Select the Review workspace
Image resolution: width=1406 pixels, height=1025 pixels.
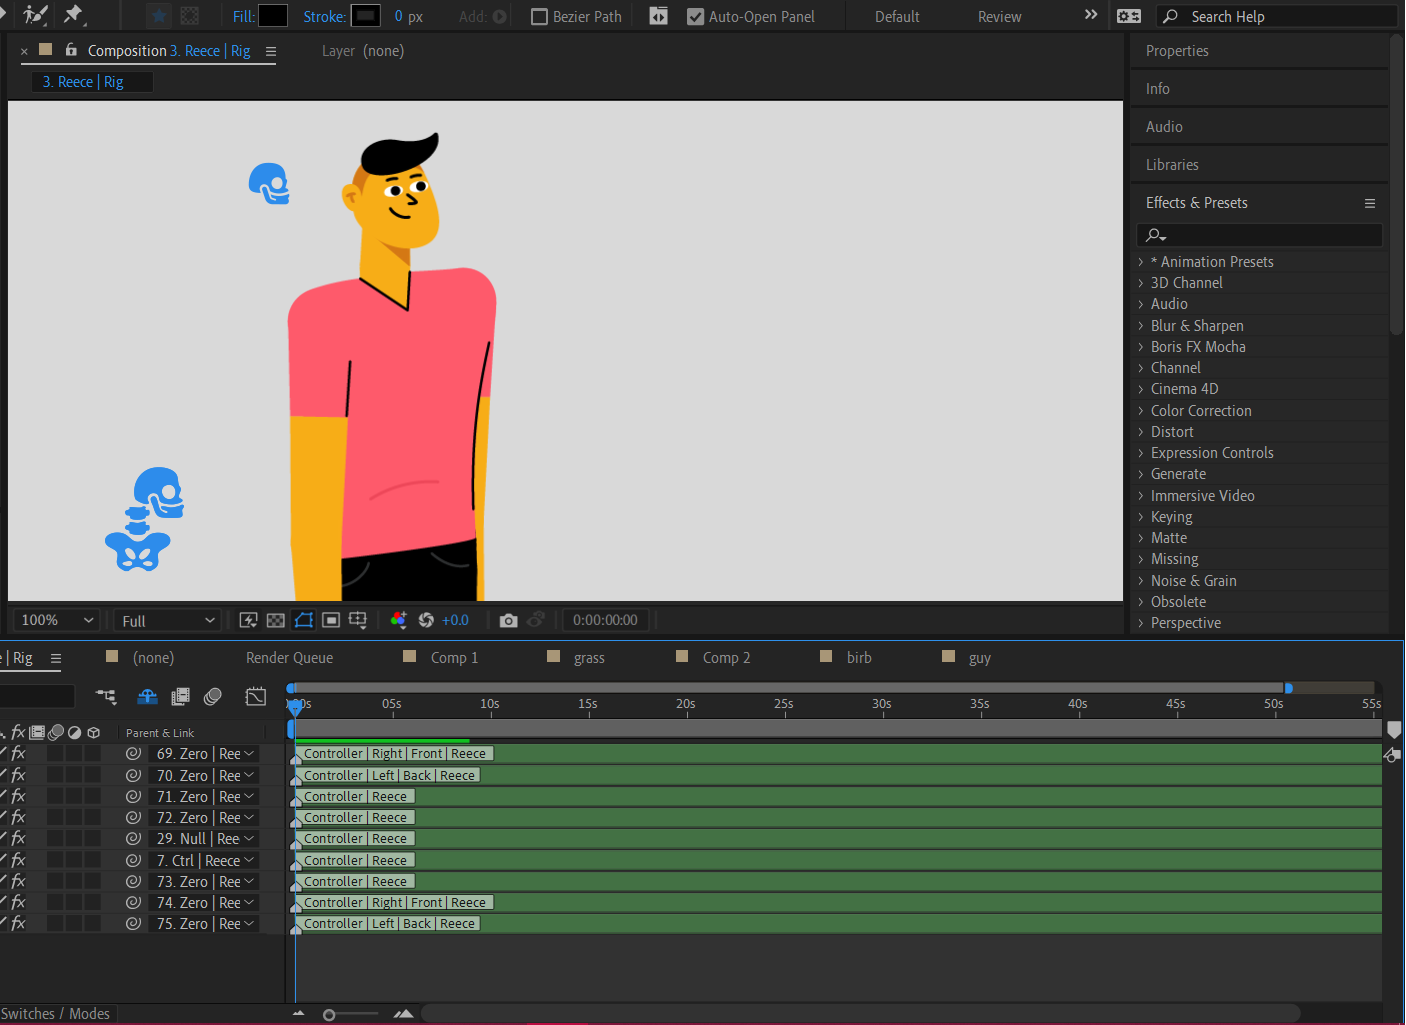click(999, 17)
